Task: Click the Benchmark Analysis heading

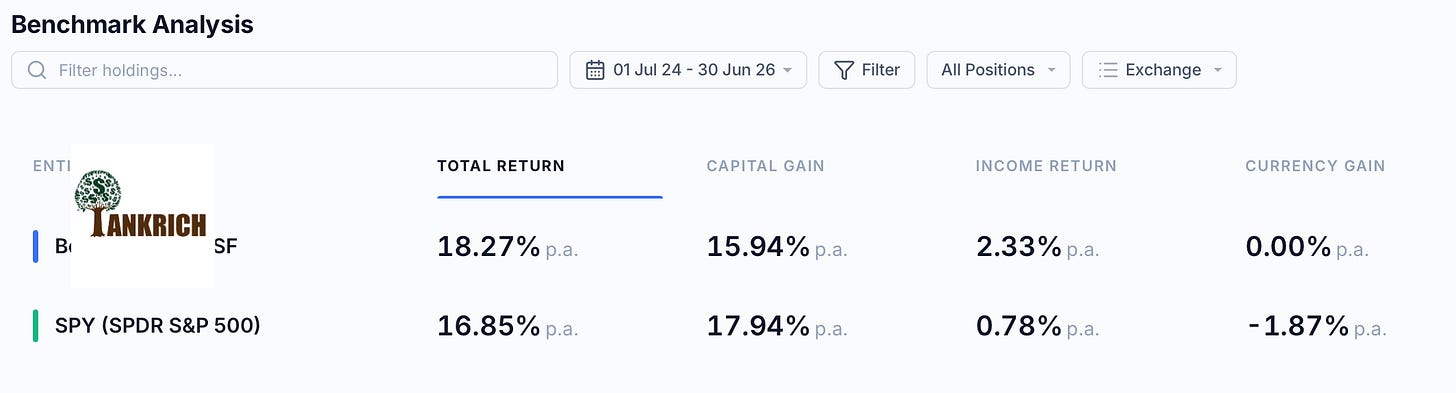Action: click(132, 24)
